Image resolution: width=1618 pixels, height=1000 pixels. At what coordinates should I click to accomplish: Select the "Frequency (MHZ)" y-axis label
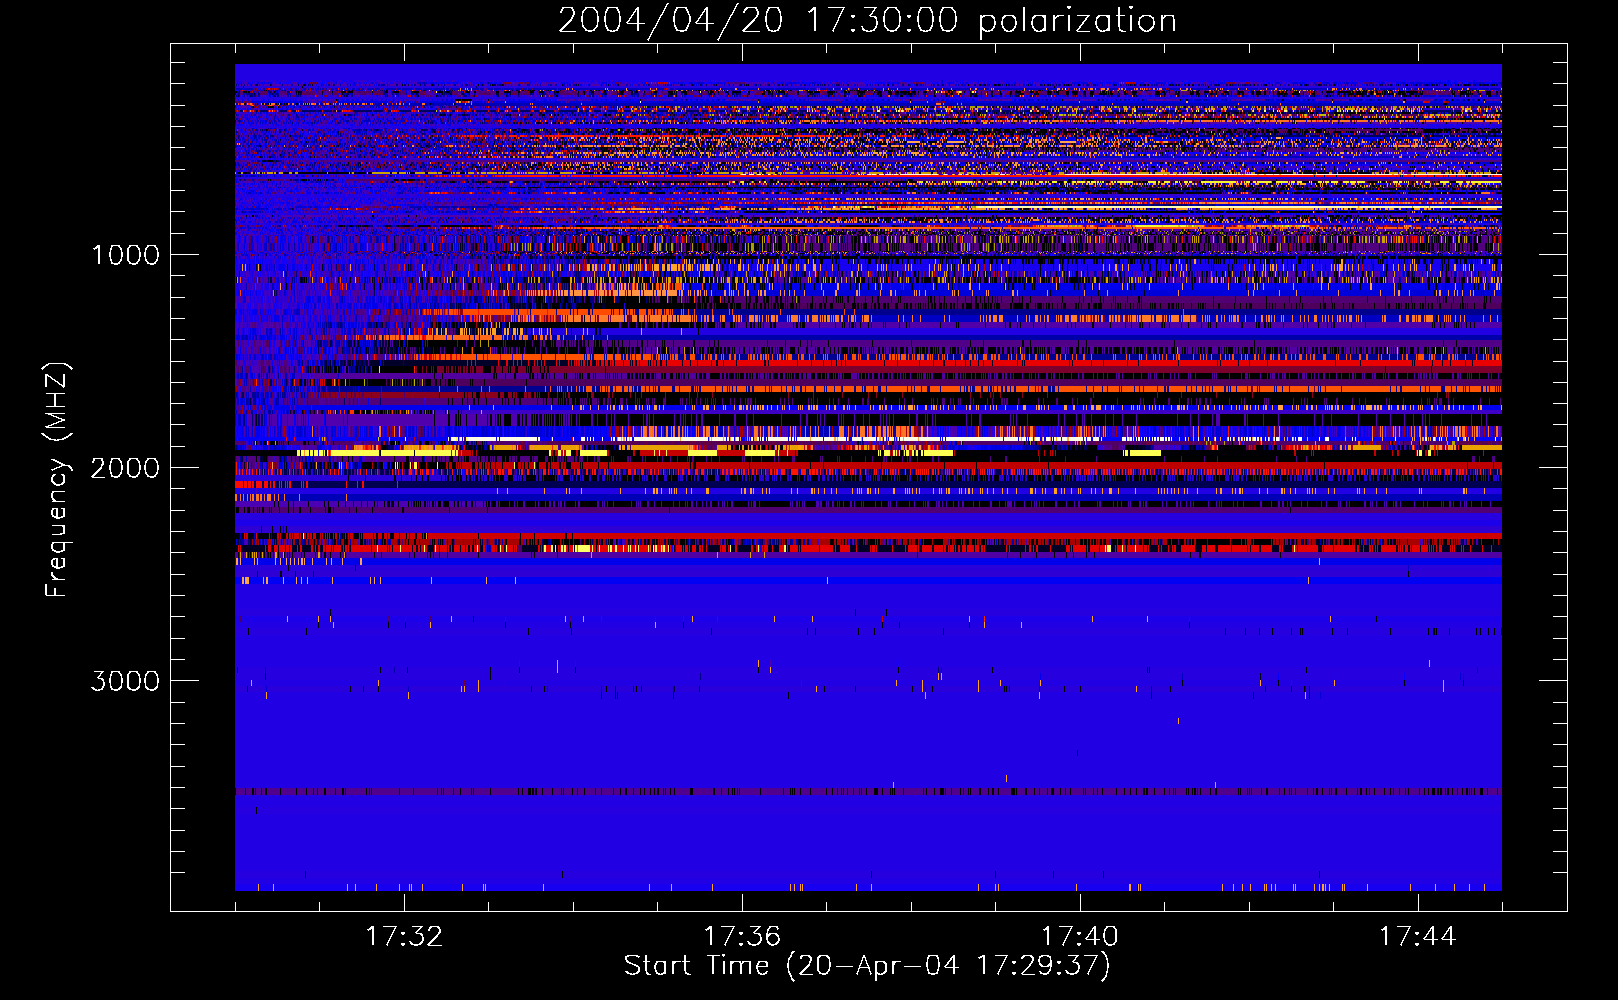(57, 481)
